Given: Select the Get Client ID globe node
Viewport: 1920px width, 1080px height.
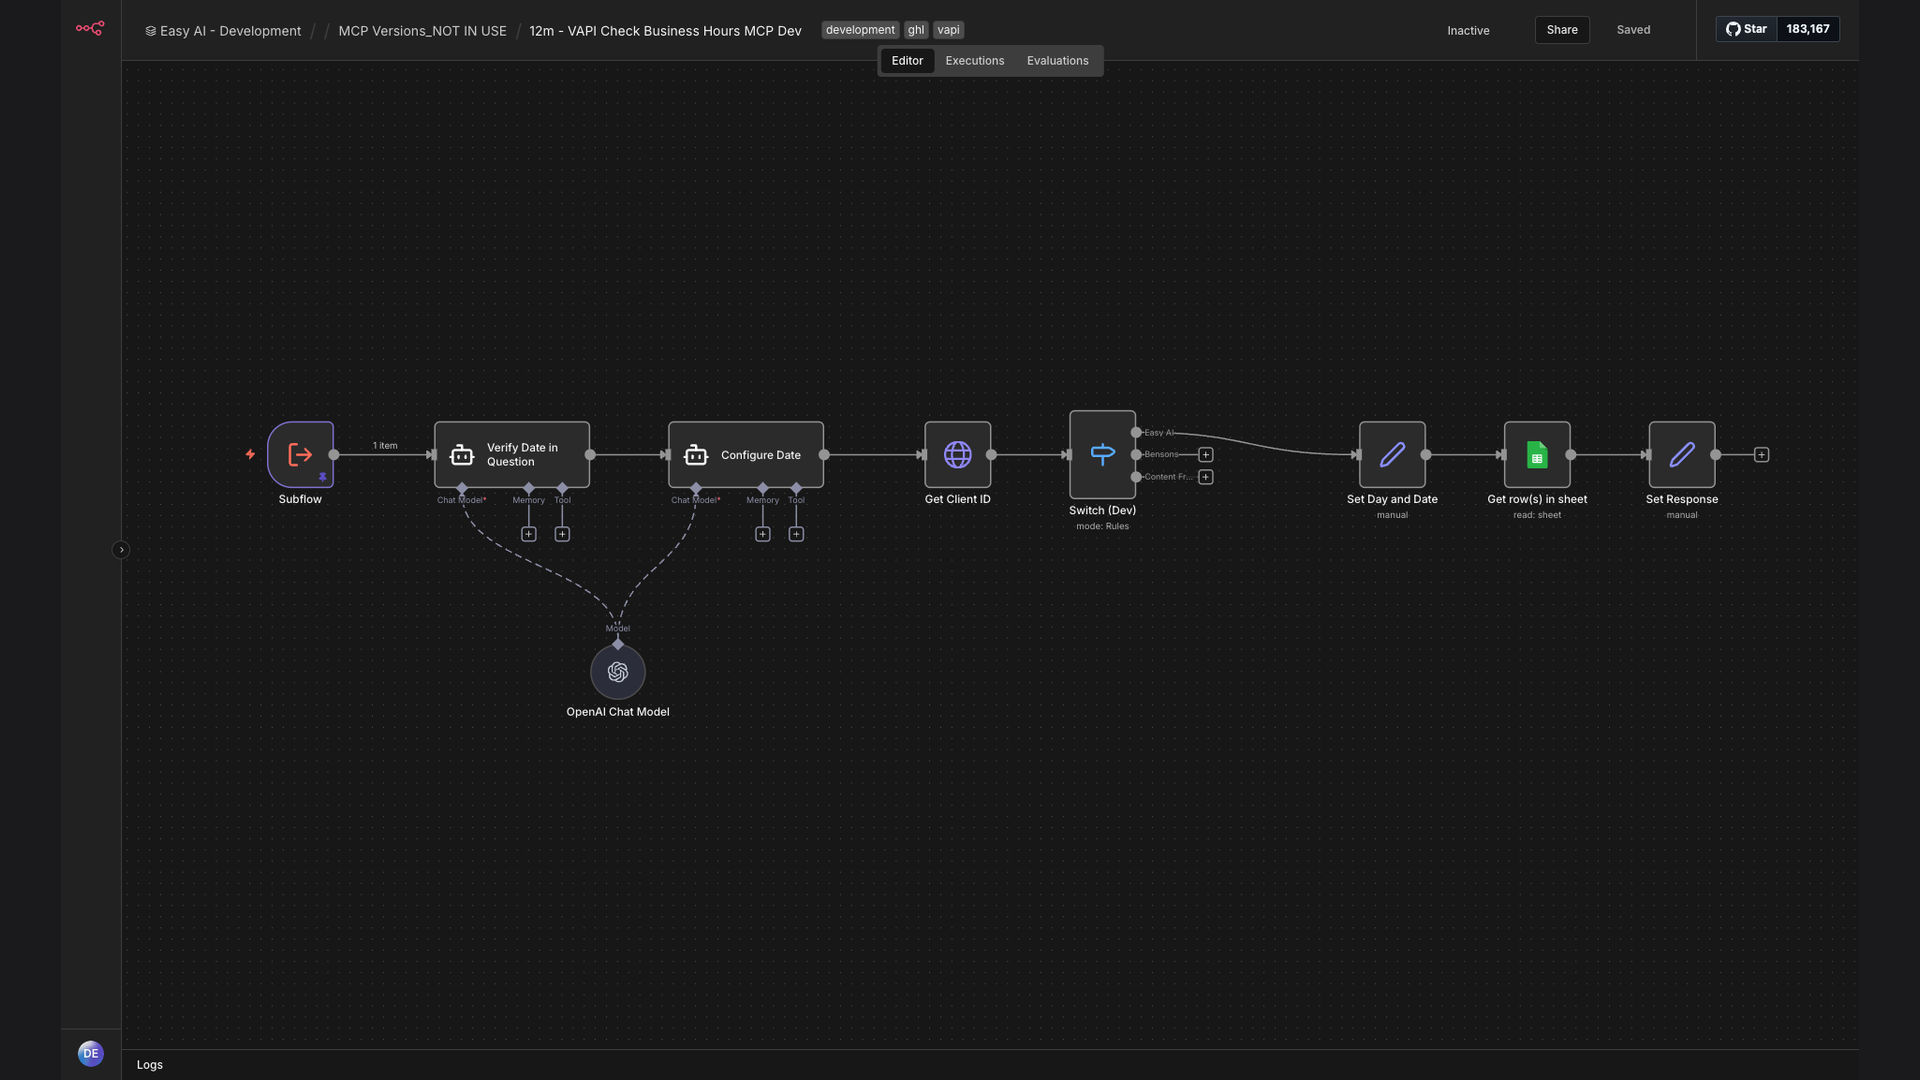Looking at the screenshot, I should pyautogui.click(x=958, y=455).
